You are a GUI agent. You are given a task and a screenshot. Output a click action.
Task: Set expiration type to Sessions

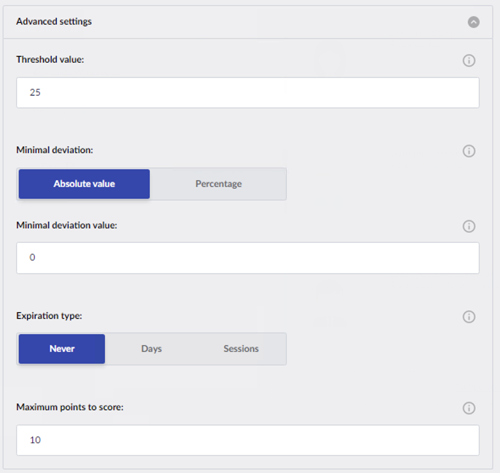point(241,349)
